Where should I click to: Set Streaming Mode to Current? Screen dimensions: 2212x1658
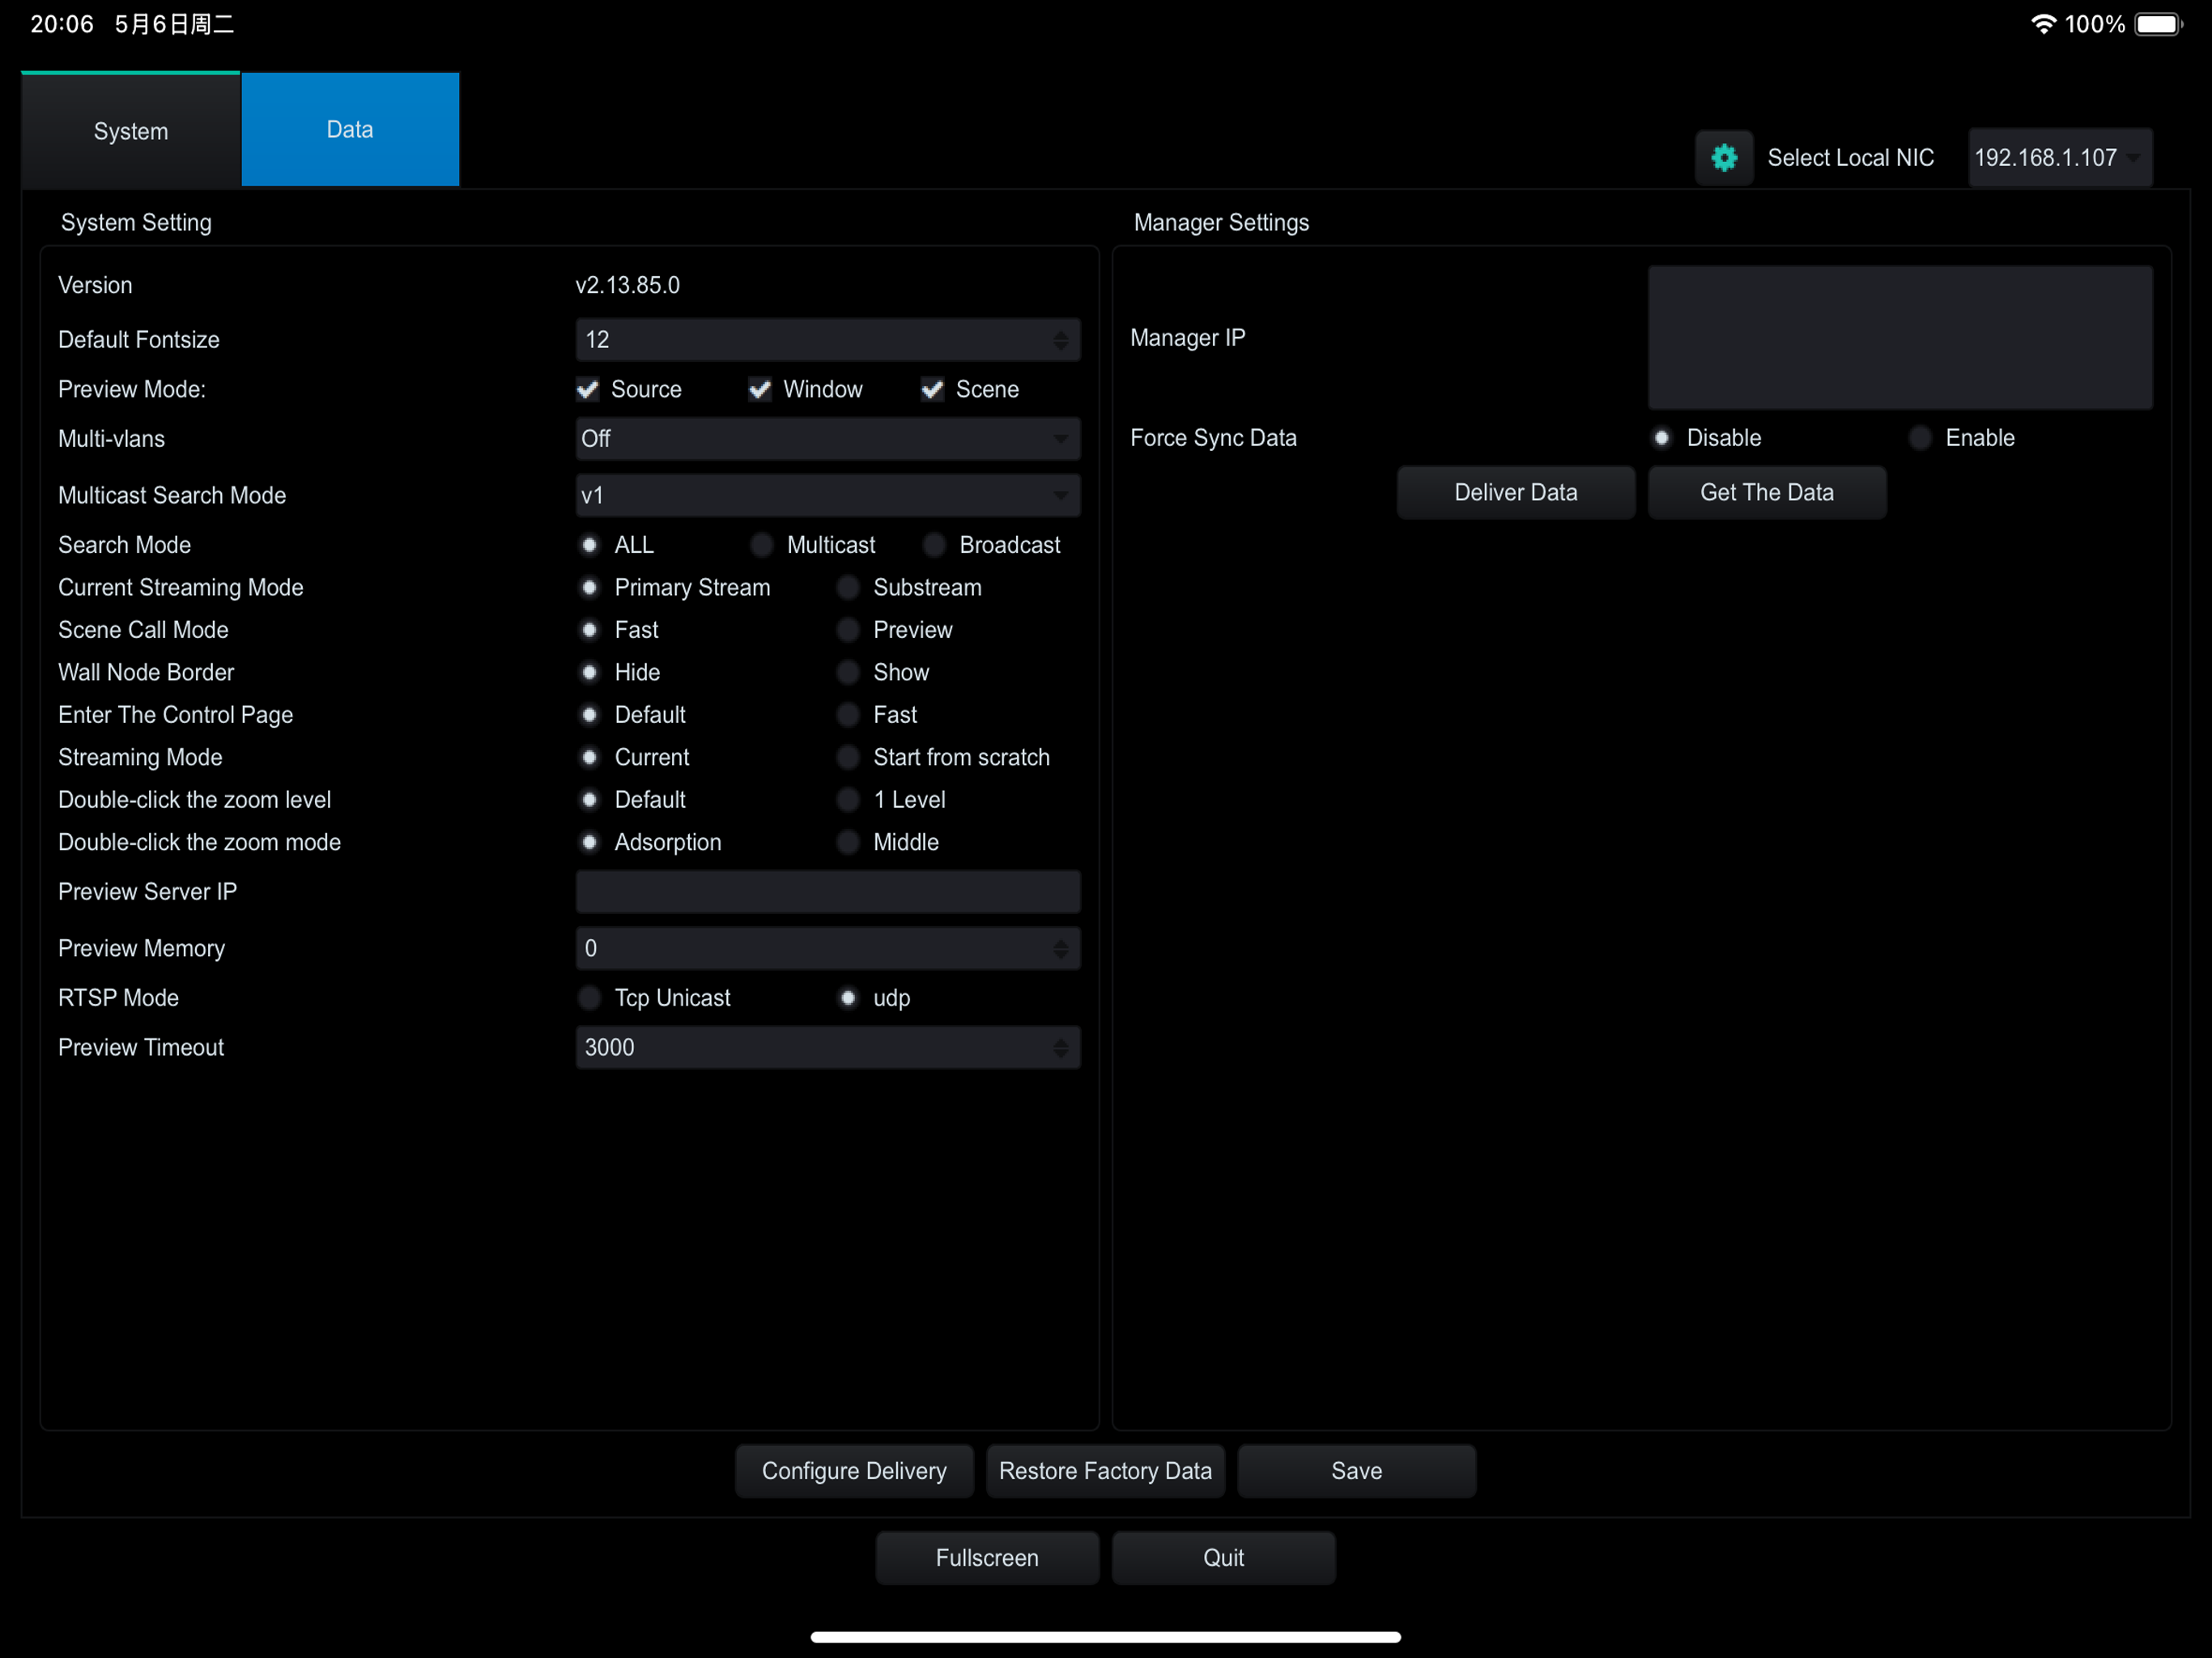click(x=589, y=757)
